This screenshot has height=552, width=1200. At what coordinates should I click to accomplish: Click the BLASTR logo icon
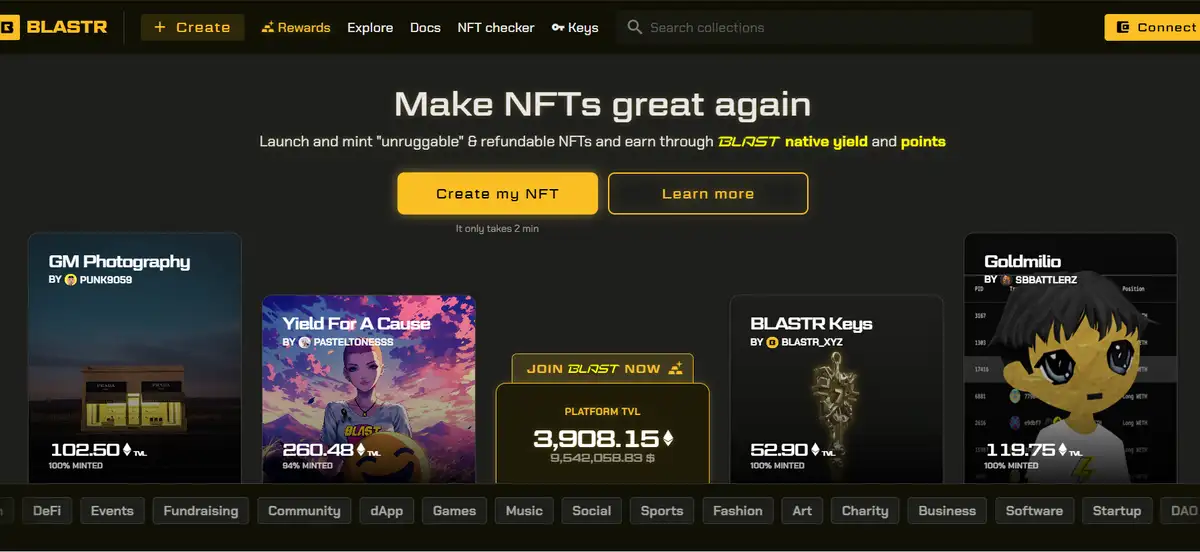7,28
